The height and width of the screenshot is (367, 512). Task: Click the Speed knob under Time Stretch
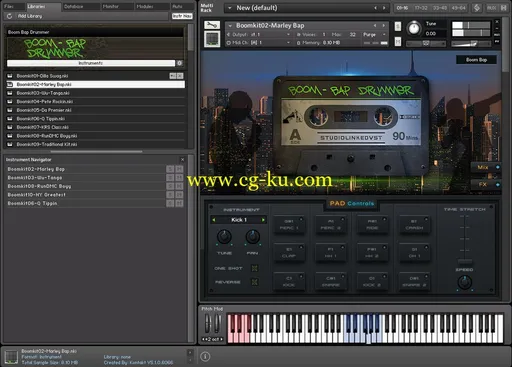(x=465, y=282)
